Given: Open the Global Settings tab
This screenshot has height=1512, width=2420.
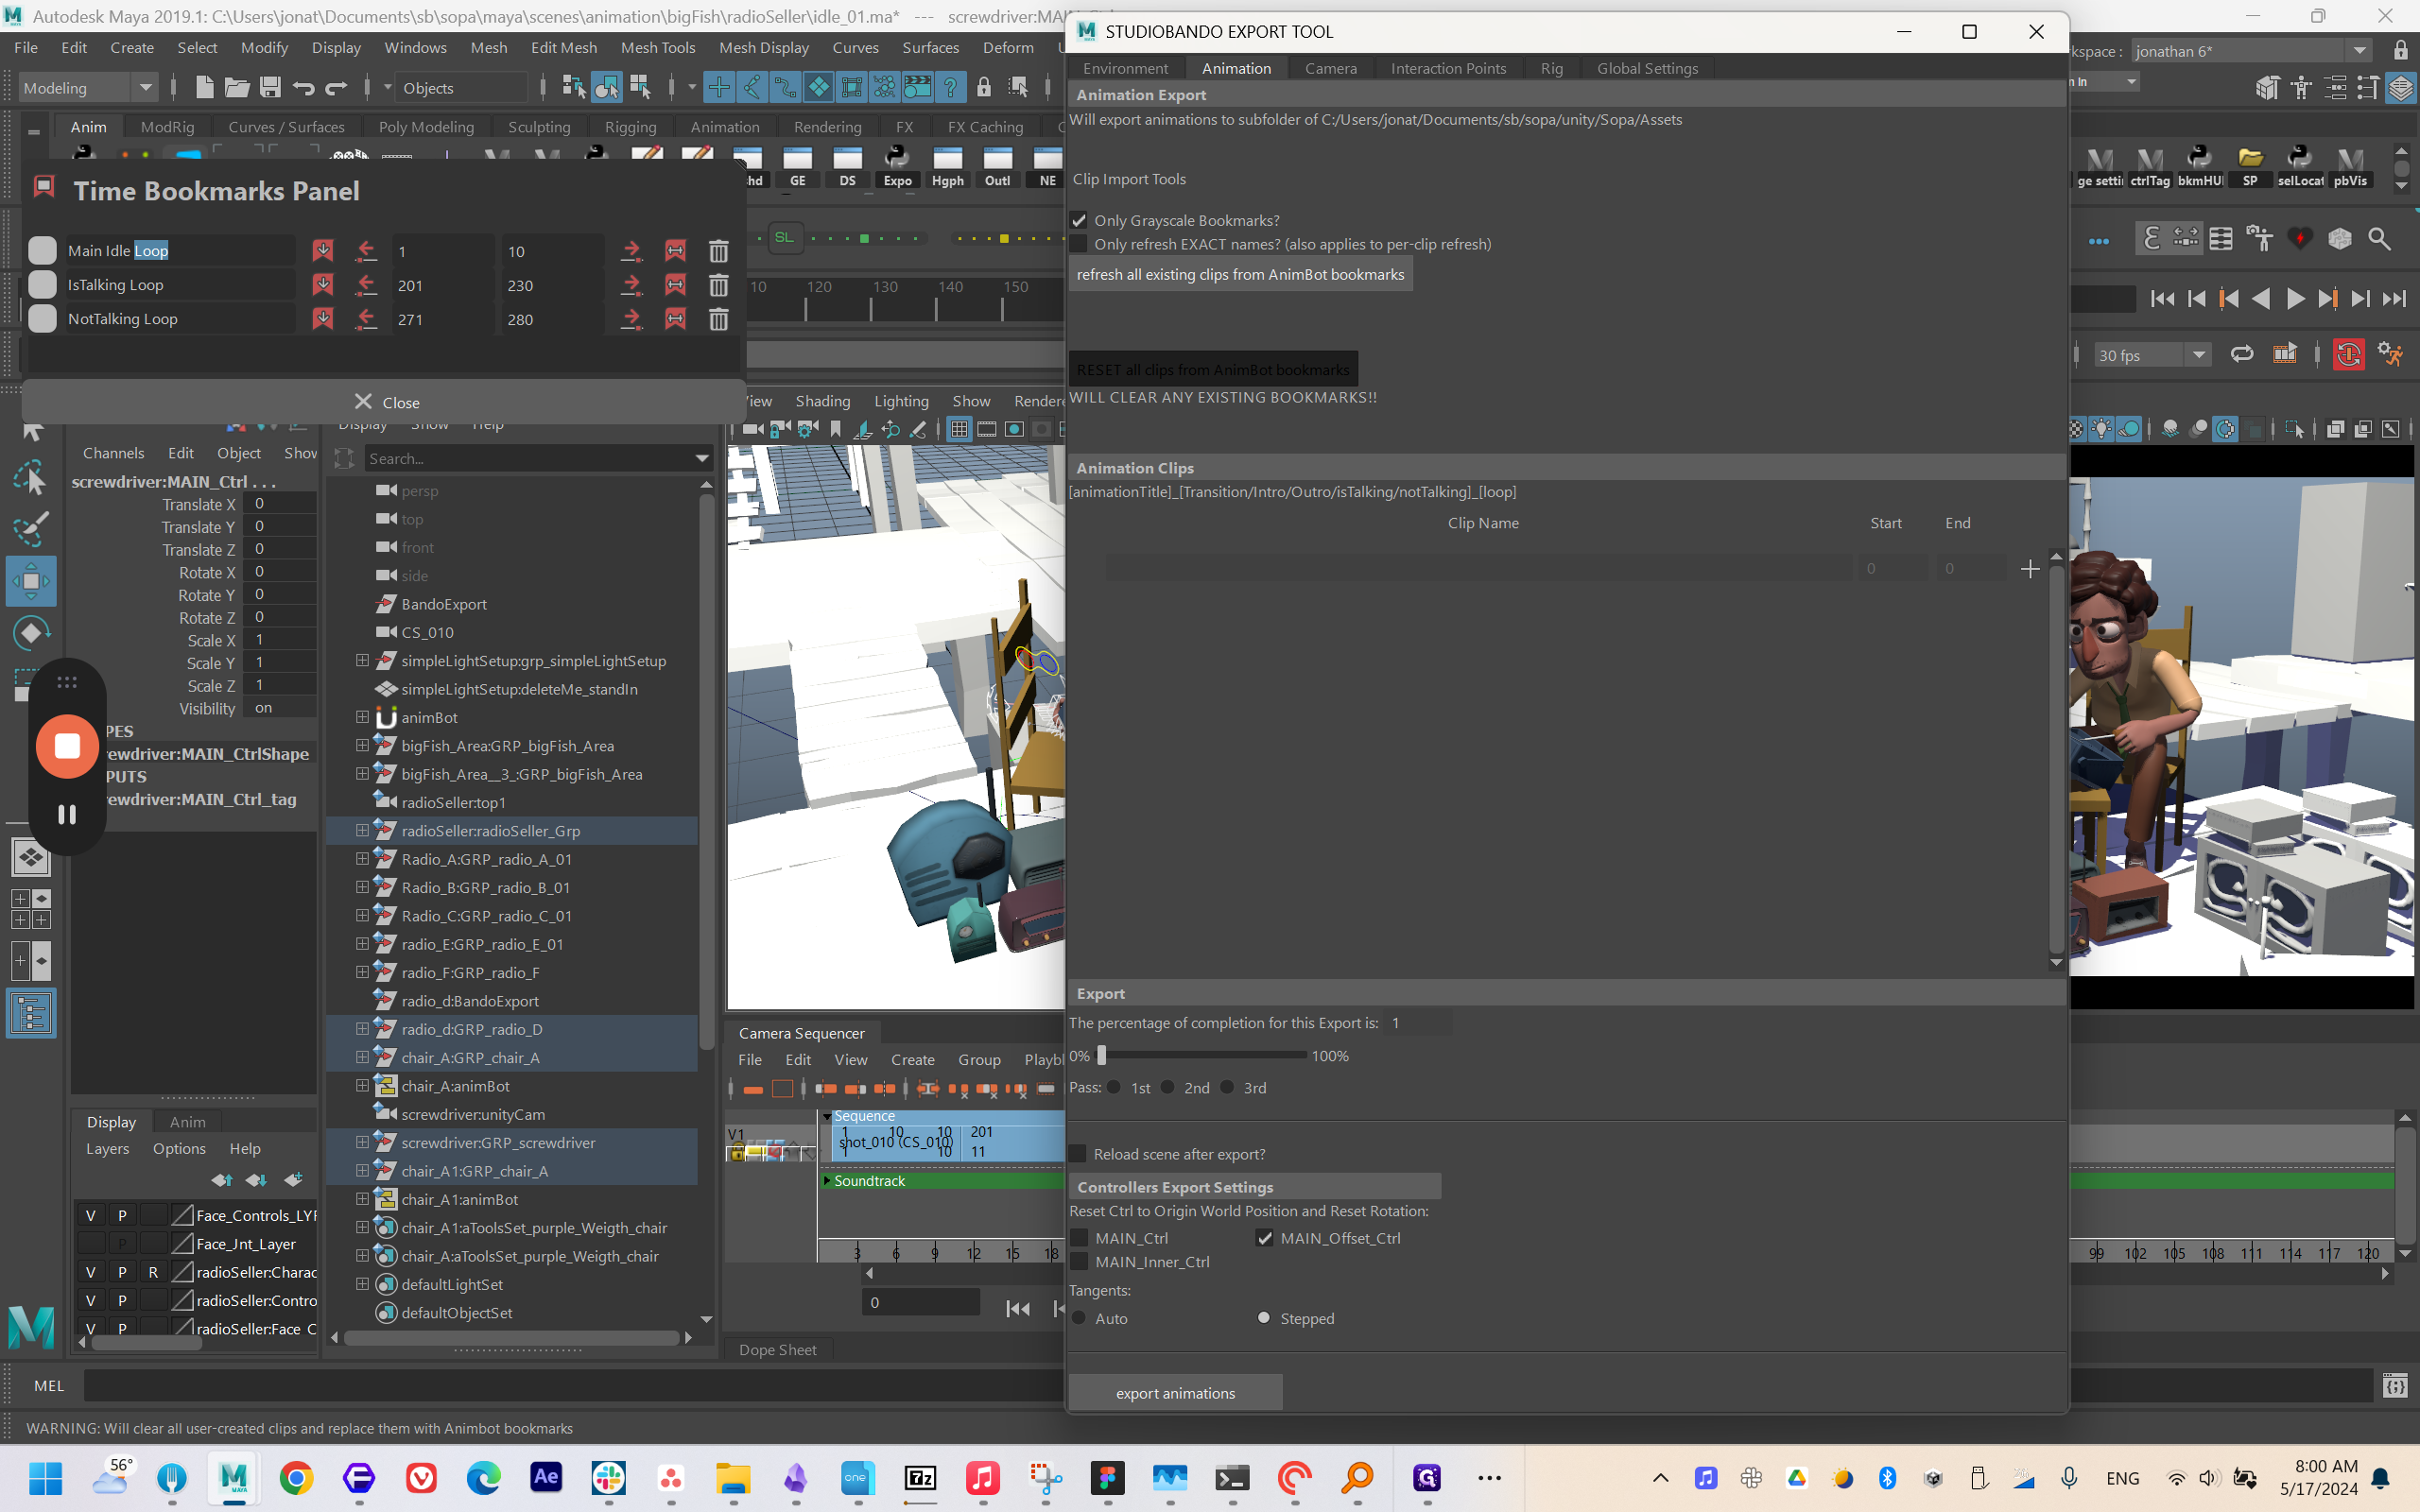Looking at the screenshot, I should click(1647, 68).
